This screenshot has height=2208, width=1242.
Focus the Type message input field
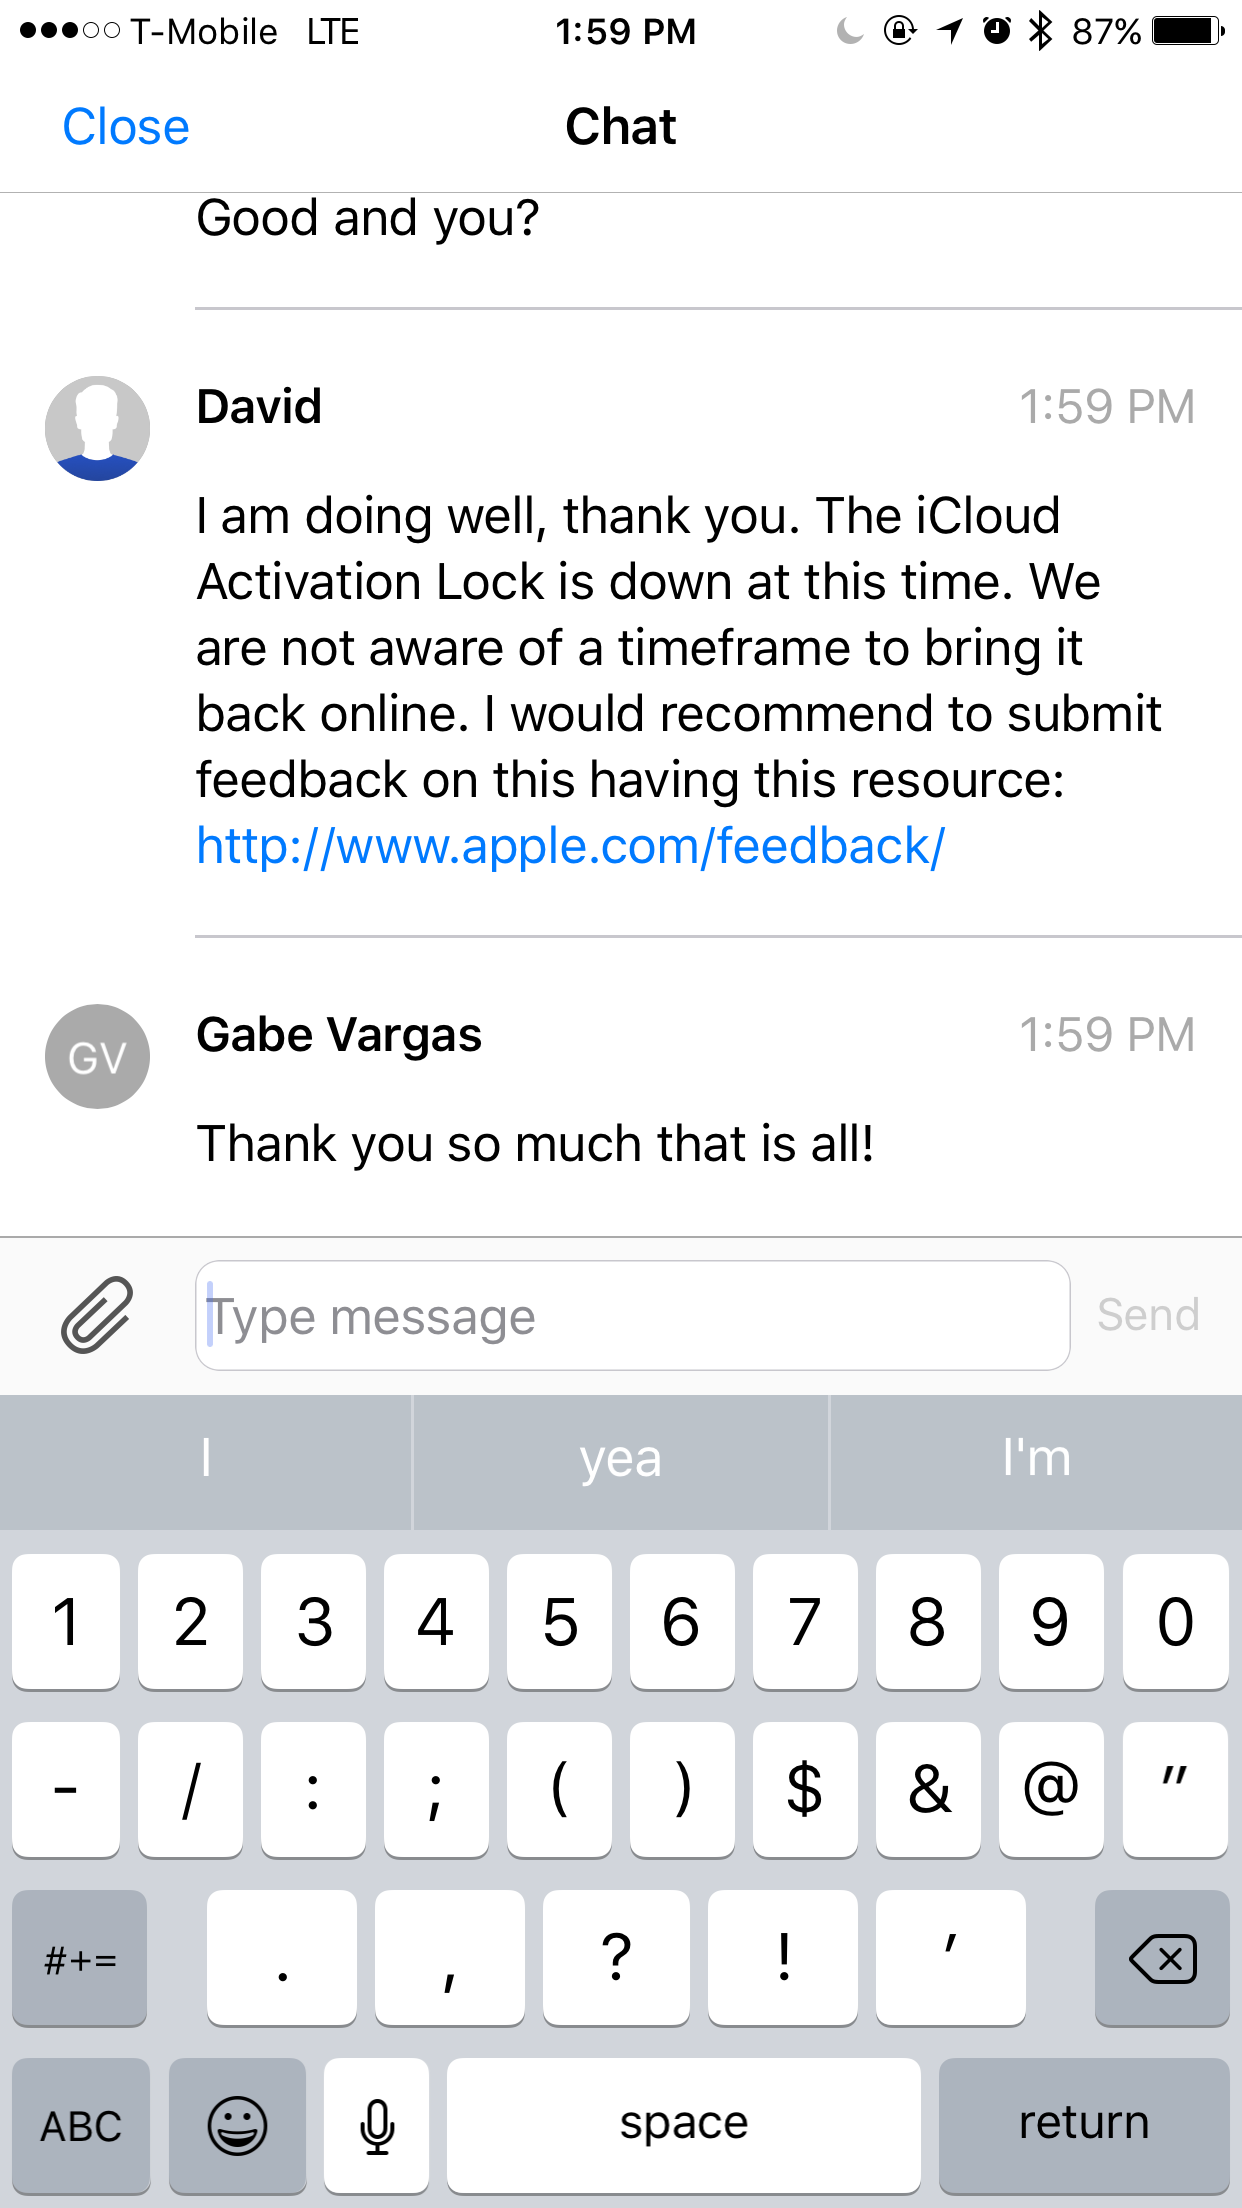click(633, 1315)
